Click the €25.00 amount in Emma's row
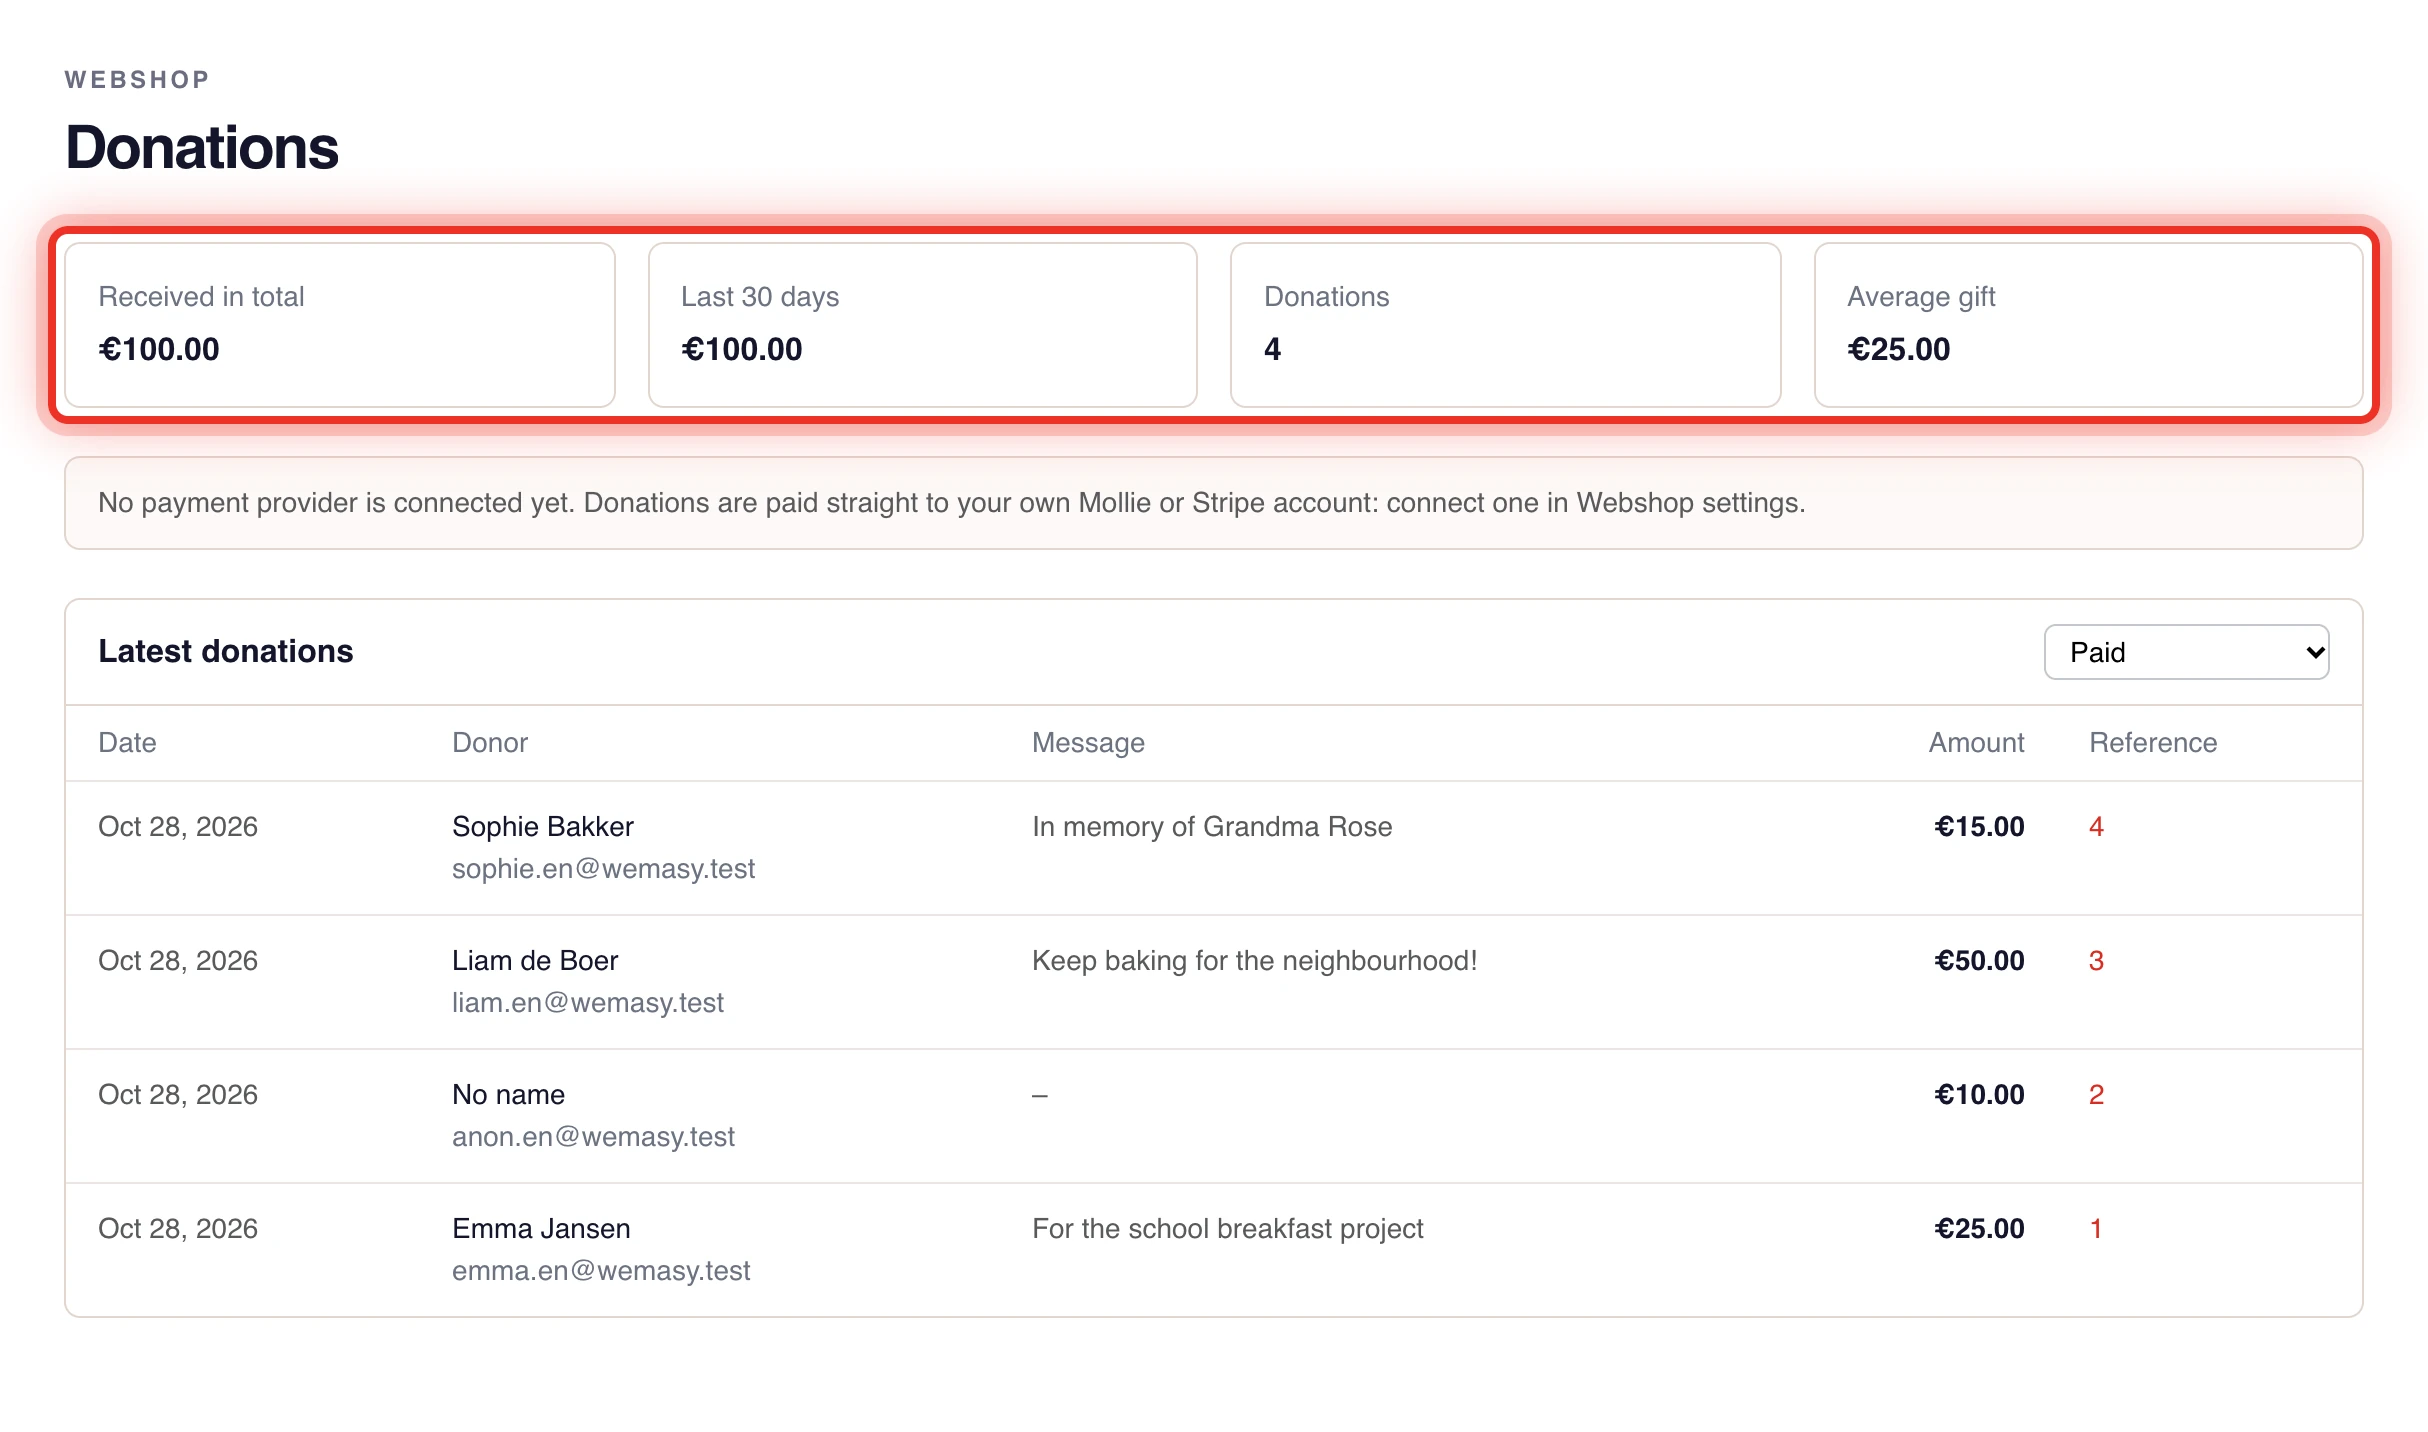The height and width of the screenshot is (1432, 2428). [1979, 1229]
